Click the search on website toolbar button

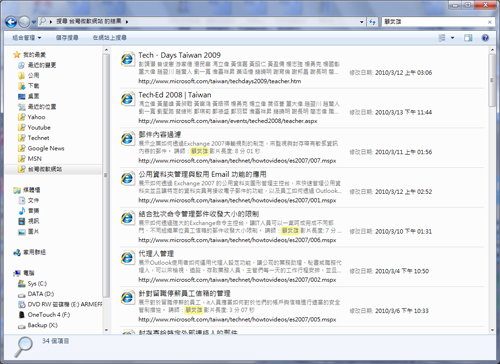pos(109,38)
